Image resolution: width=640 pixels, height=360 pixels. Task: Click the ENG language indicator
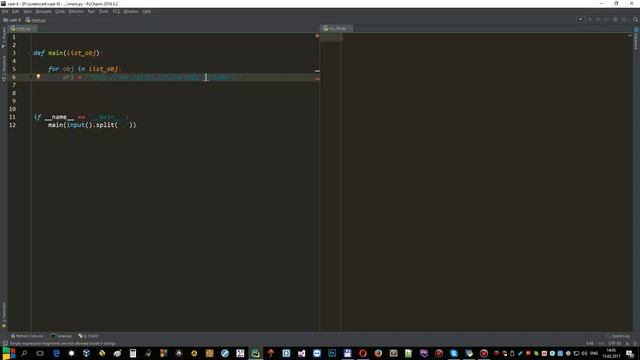coord(594,353)
